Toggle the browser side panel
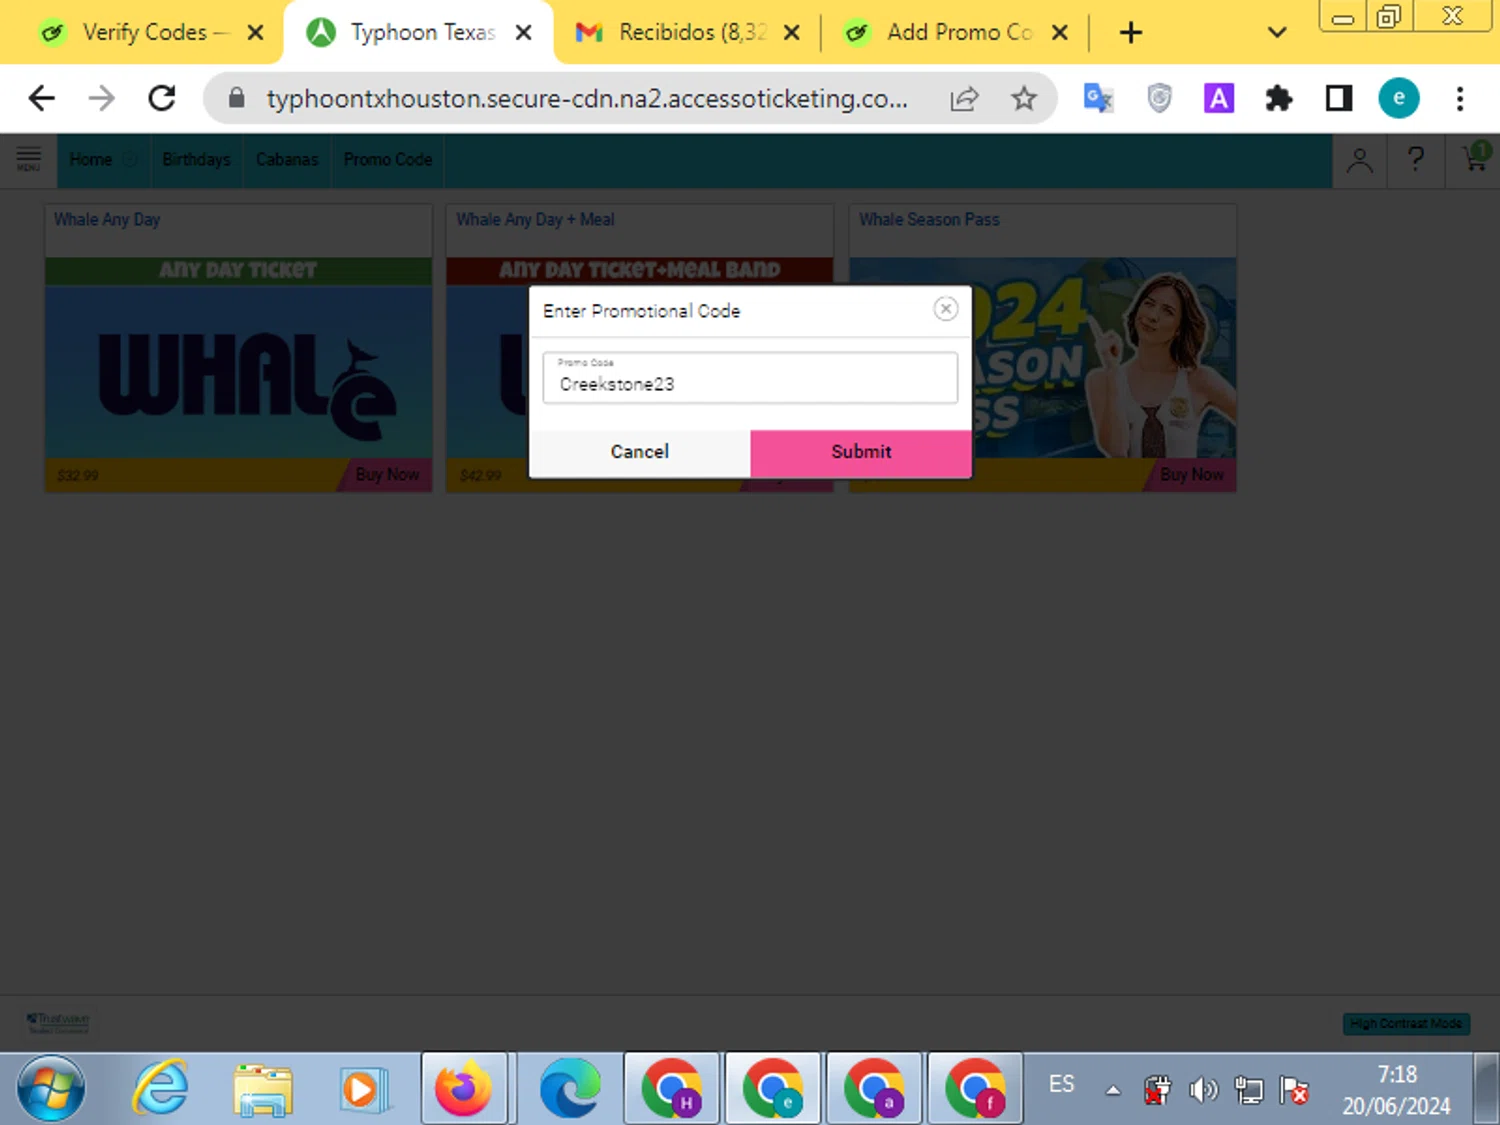 (x=1338, y=98)
